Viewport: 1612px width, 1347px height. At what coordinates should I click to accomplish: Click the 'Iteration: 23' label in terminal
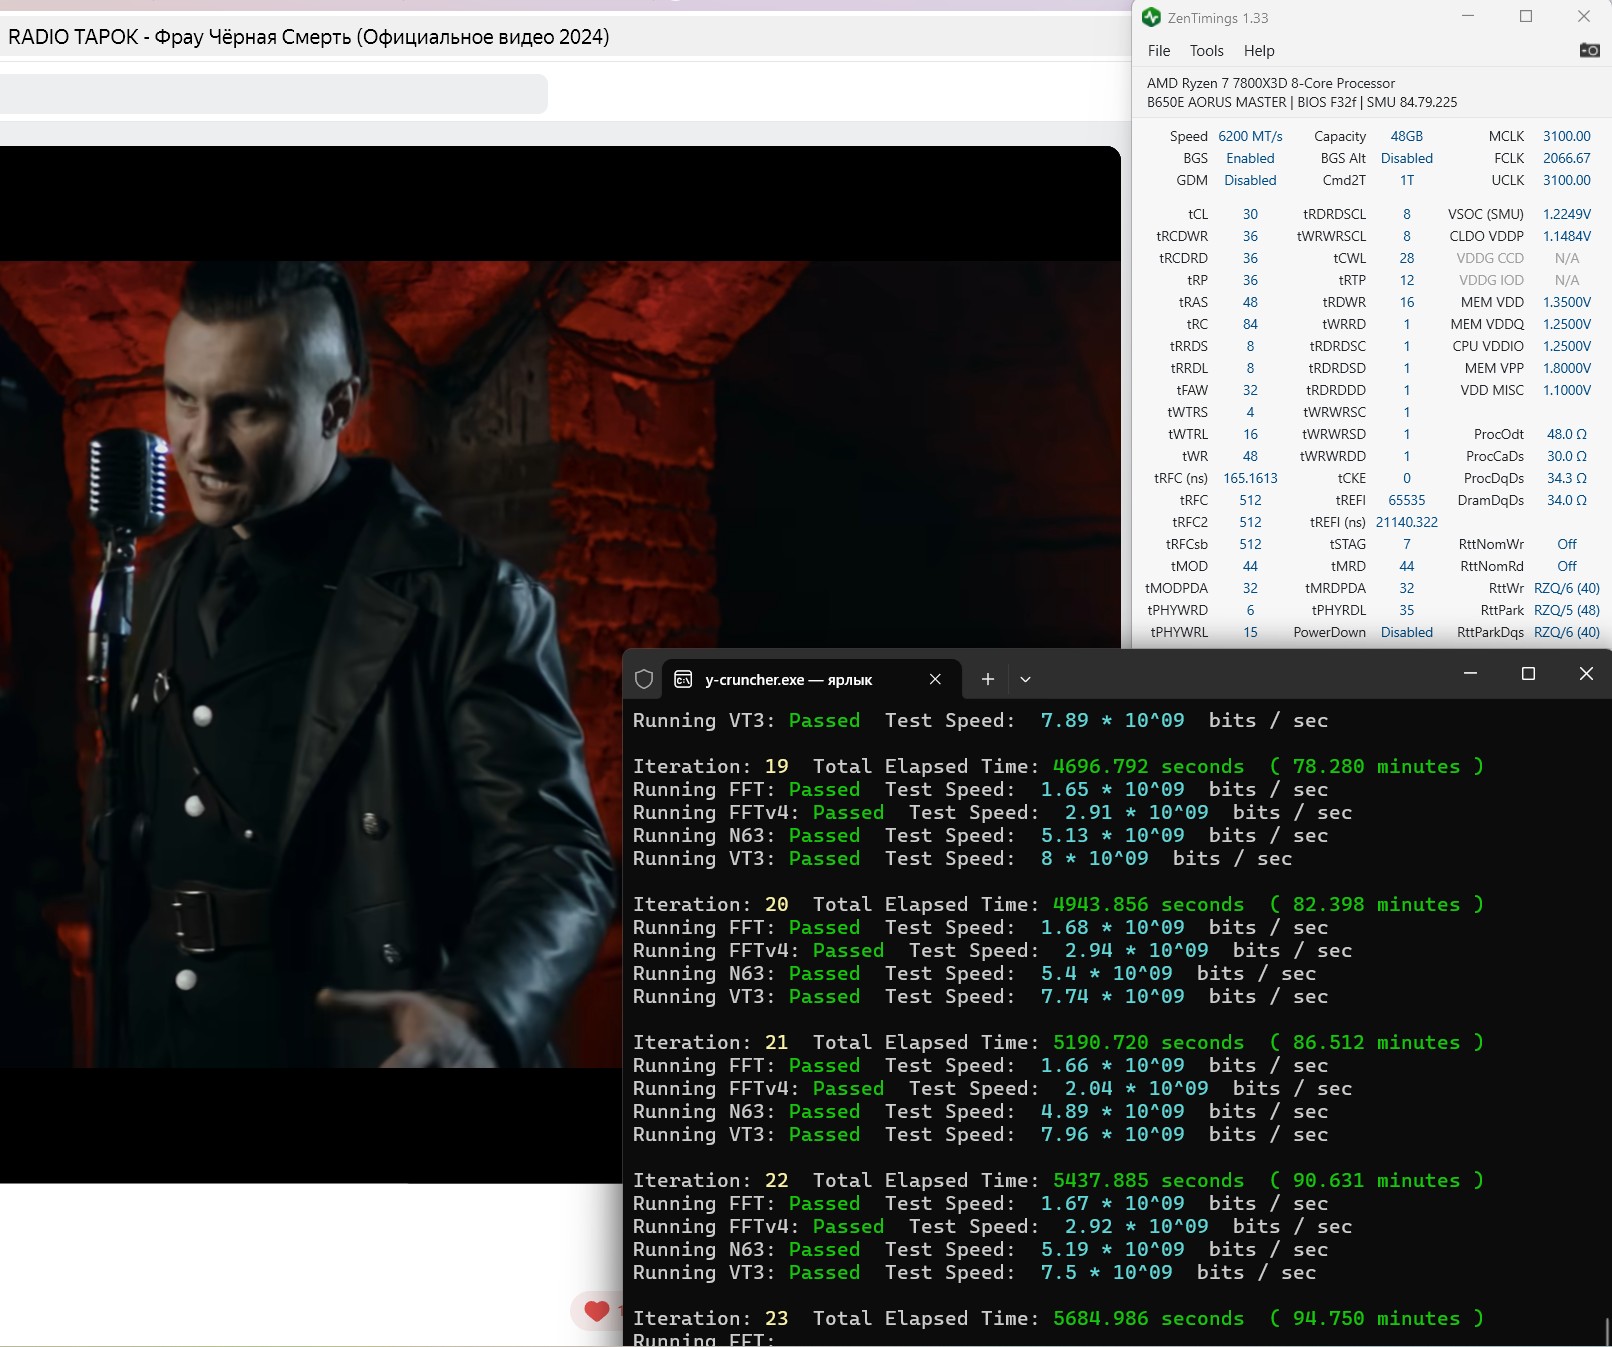coord(711,1318)
